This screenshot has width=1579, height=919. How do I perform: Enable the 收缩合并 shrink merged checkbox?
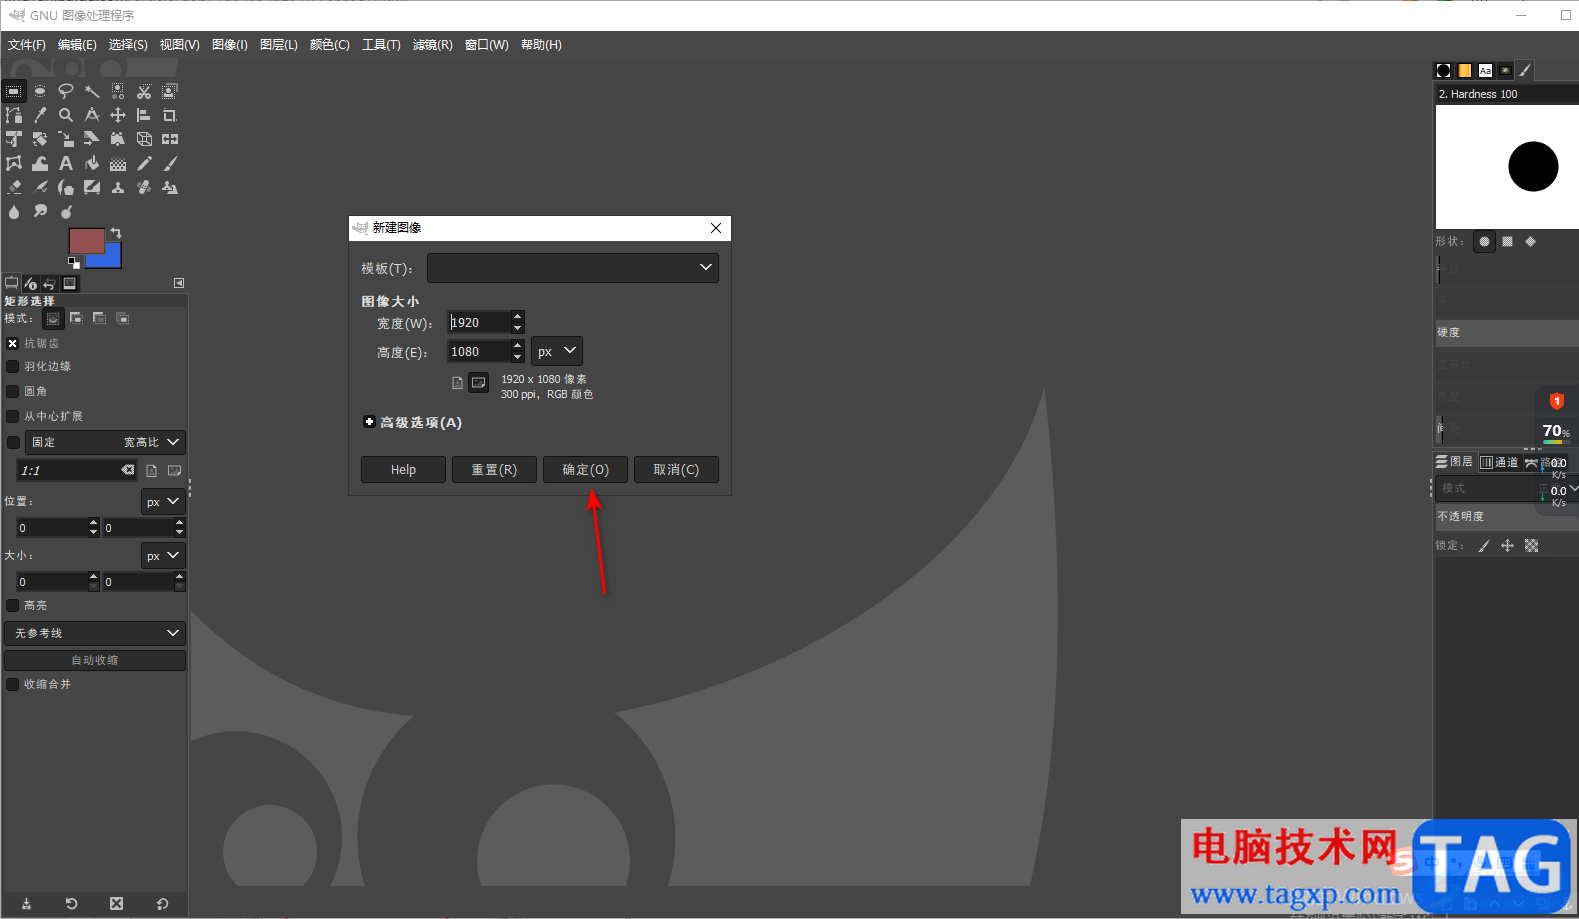(x=13, y=684)
